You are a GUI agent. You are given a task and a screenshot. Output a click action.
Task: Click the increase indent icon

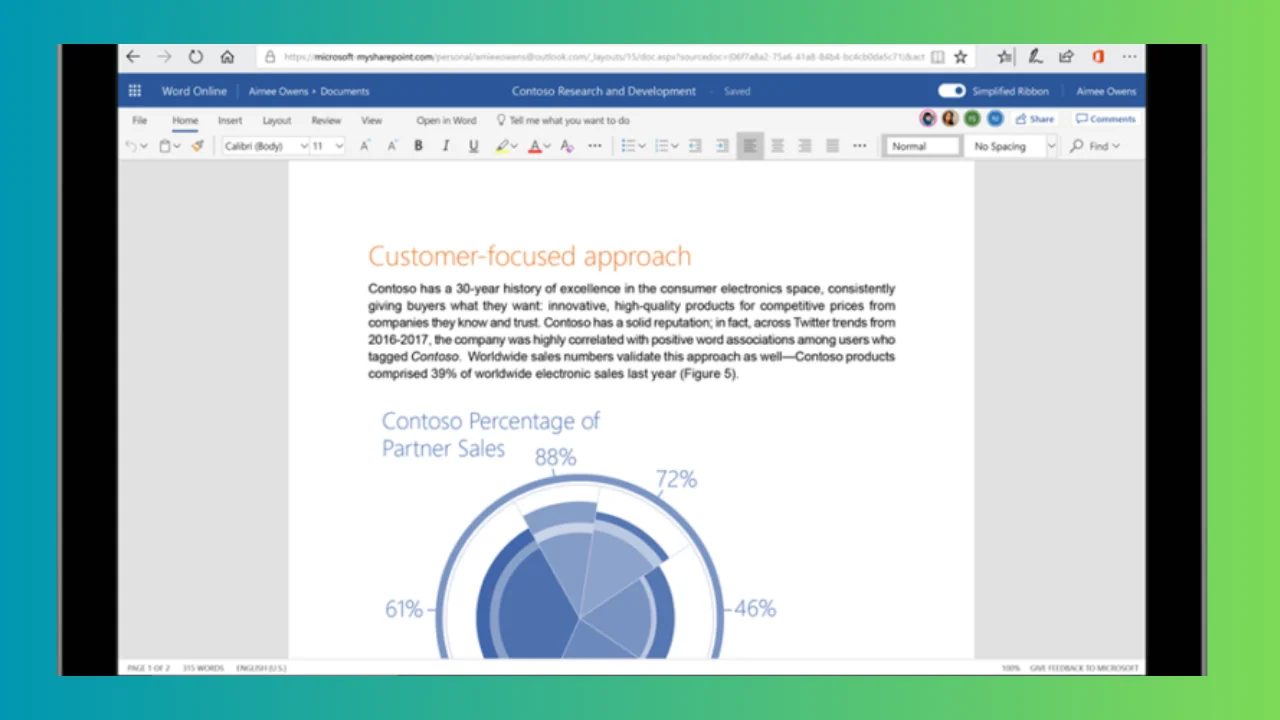click(722, 146)
